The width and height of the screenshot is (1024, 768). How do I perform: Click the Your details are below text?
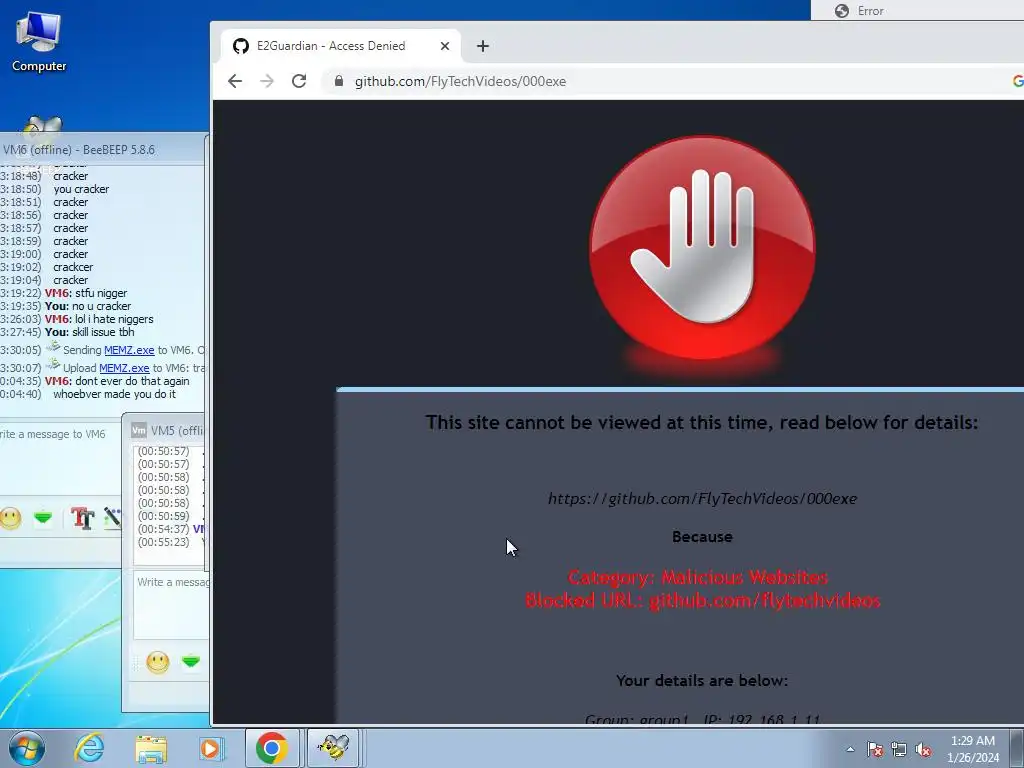[702, 680]
